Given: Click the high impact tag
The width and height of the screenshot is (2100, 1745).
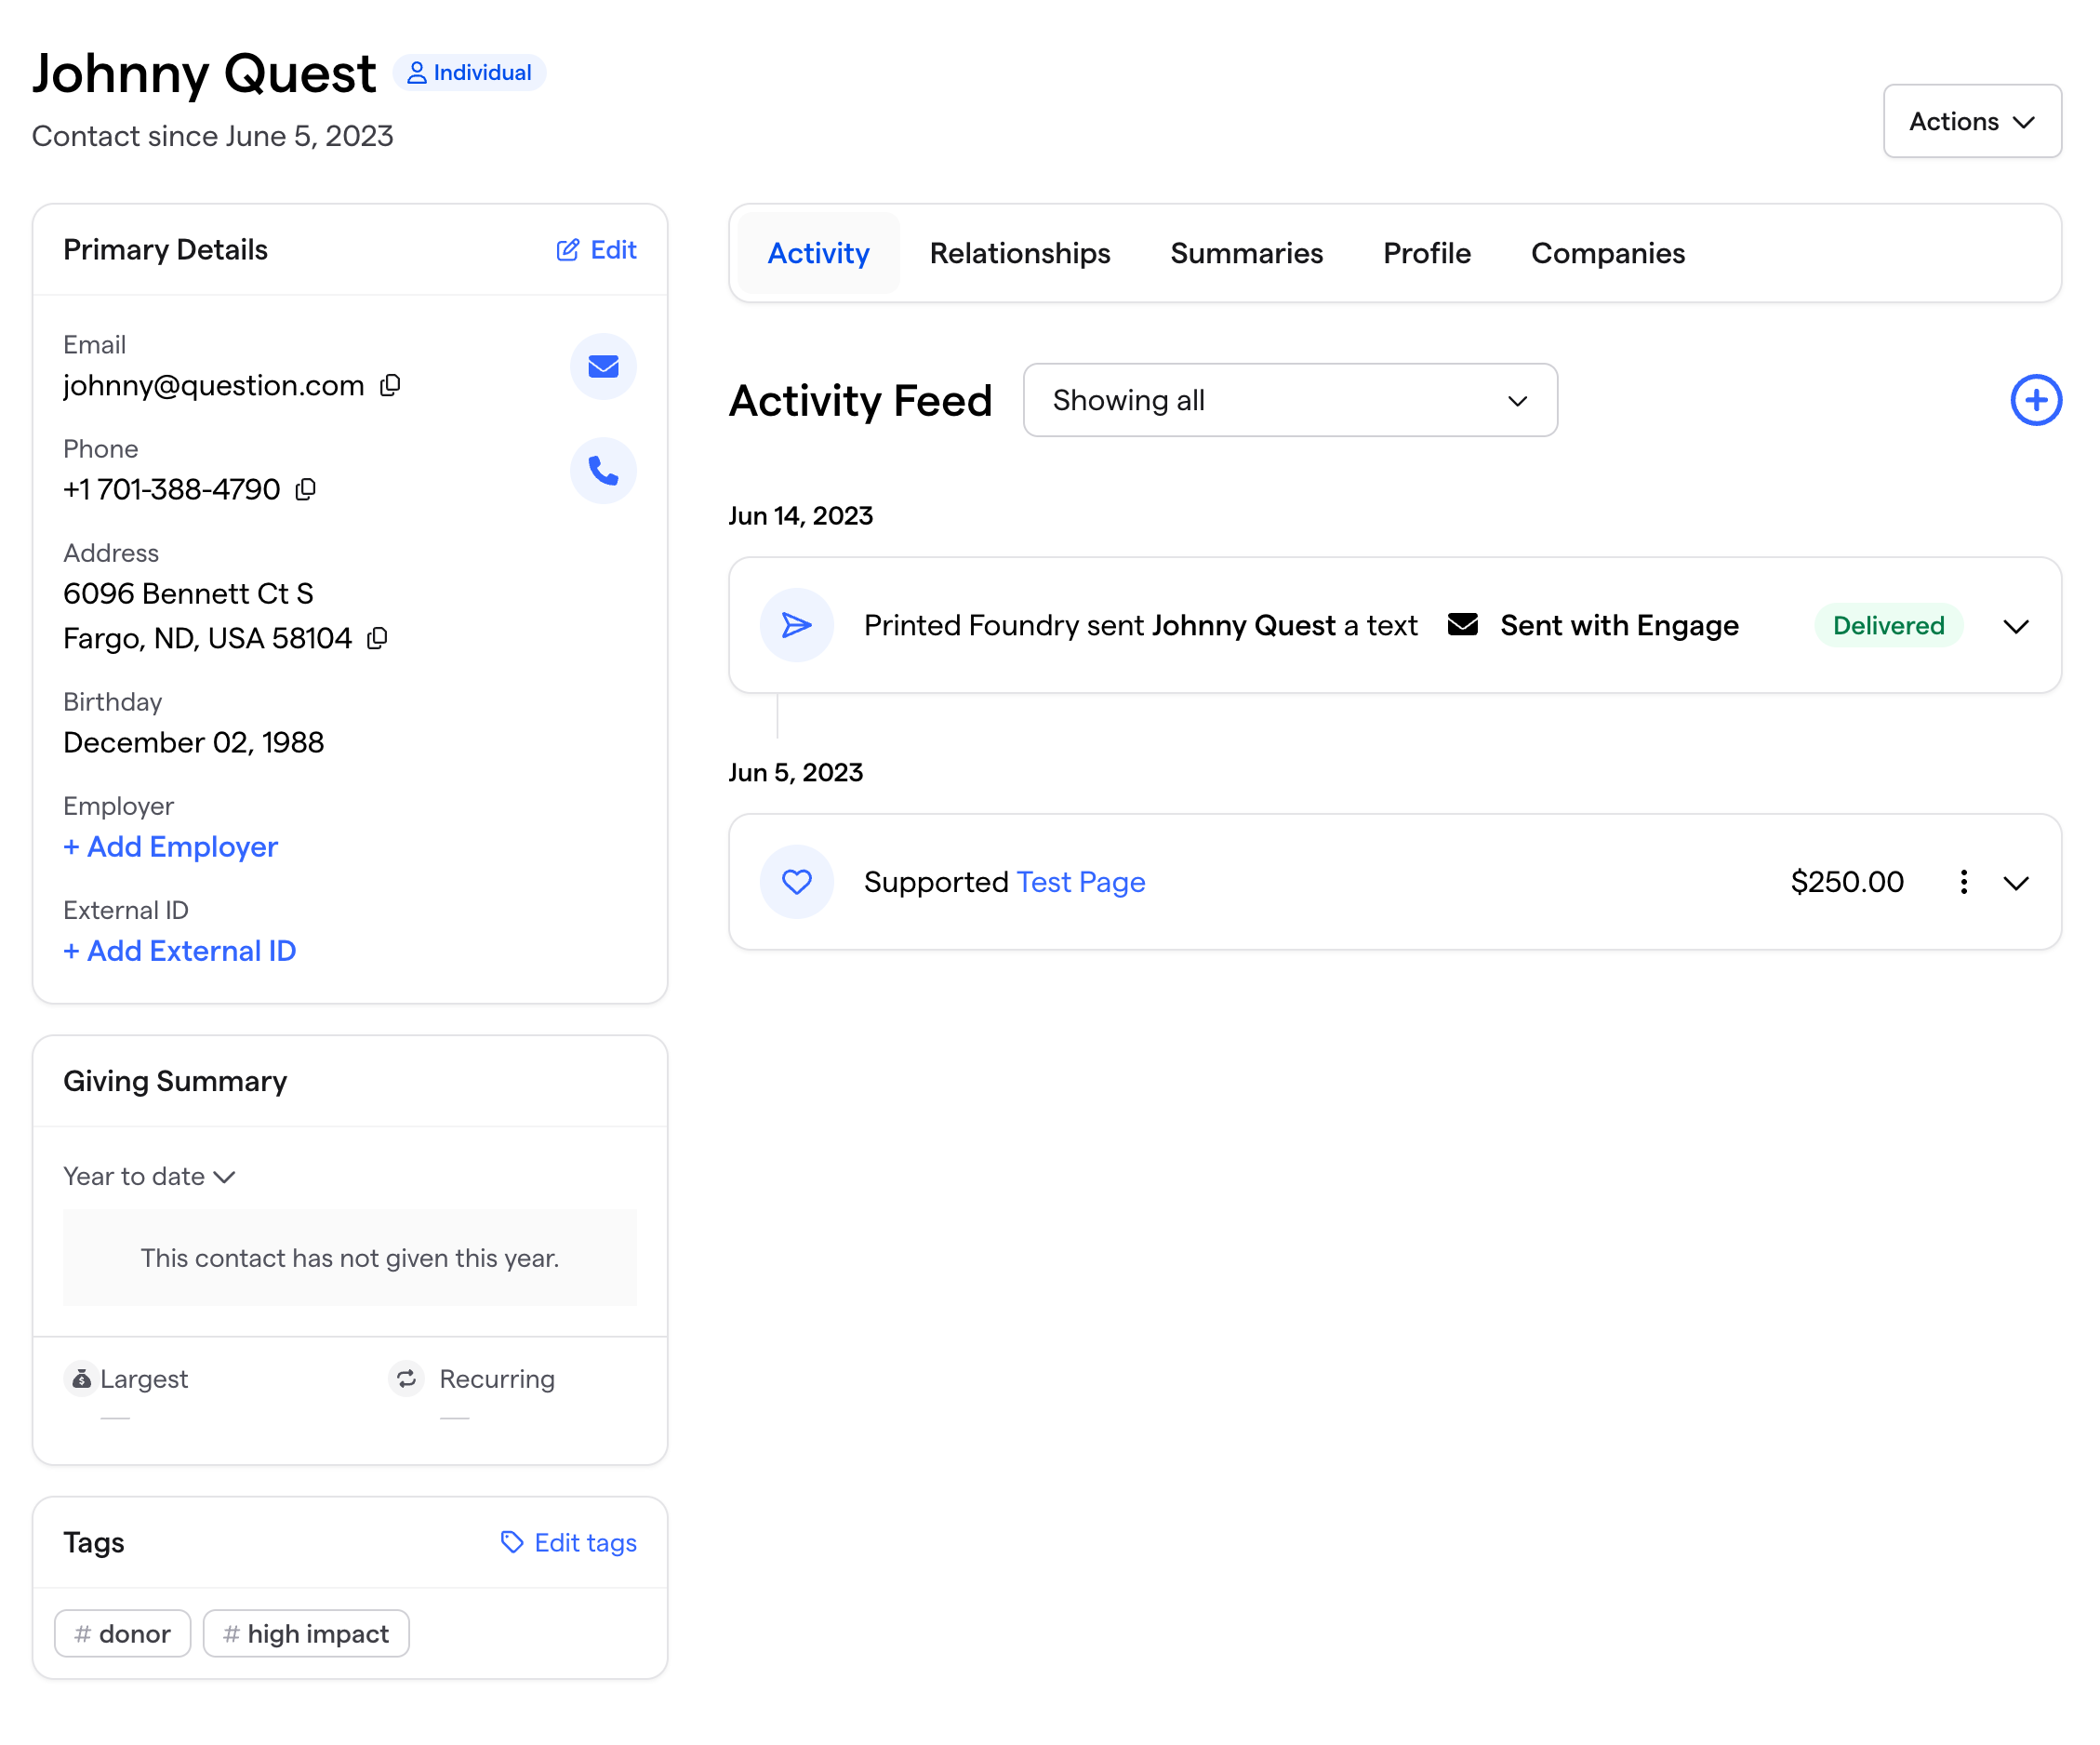Looking at the screenshot, I should click(306, 1633).
